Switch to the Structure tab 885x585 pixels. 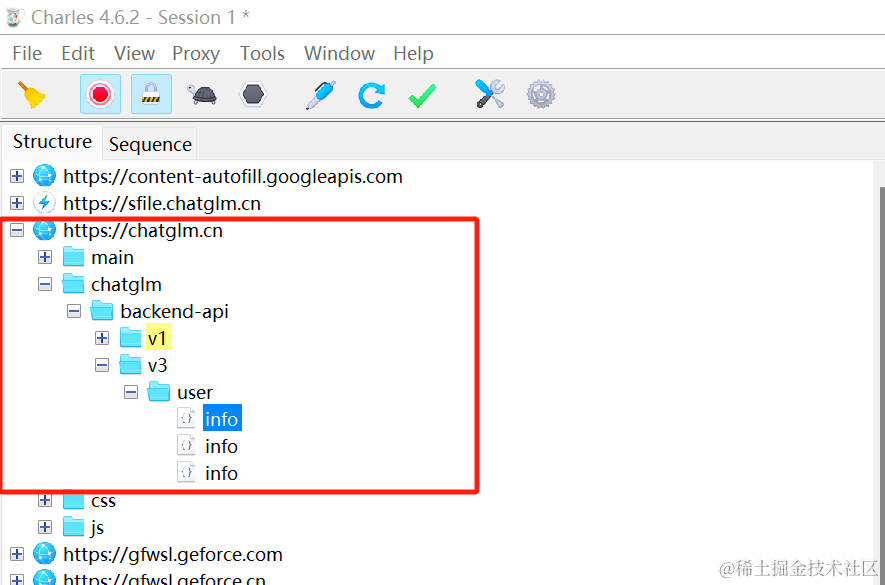click(52, 142)
